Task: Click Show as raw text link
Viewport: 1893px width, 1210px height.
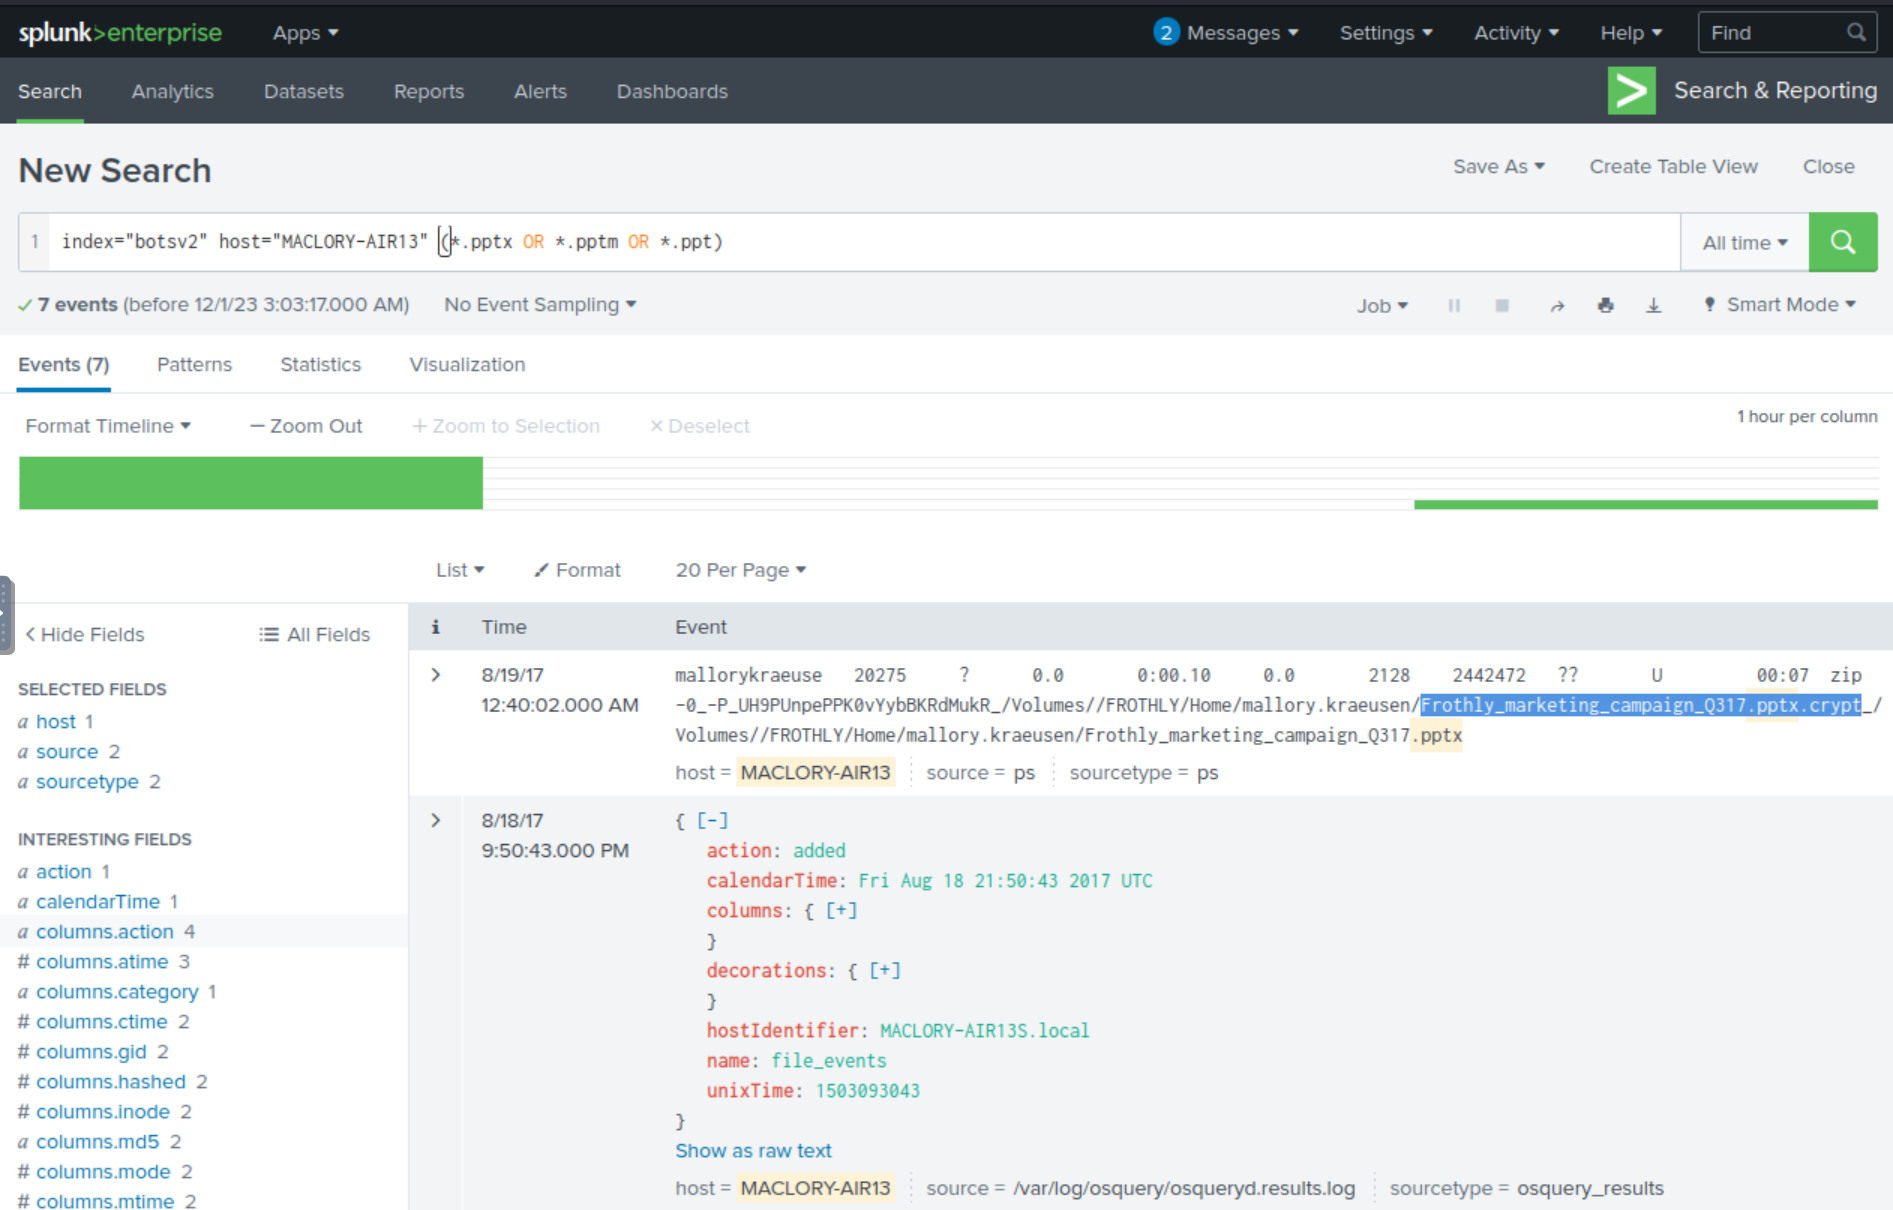Action: [753, 1151]
